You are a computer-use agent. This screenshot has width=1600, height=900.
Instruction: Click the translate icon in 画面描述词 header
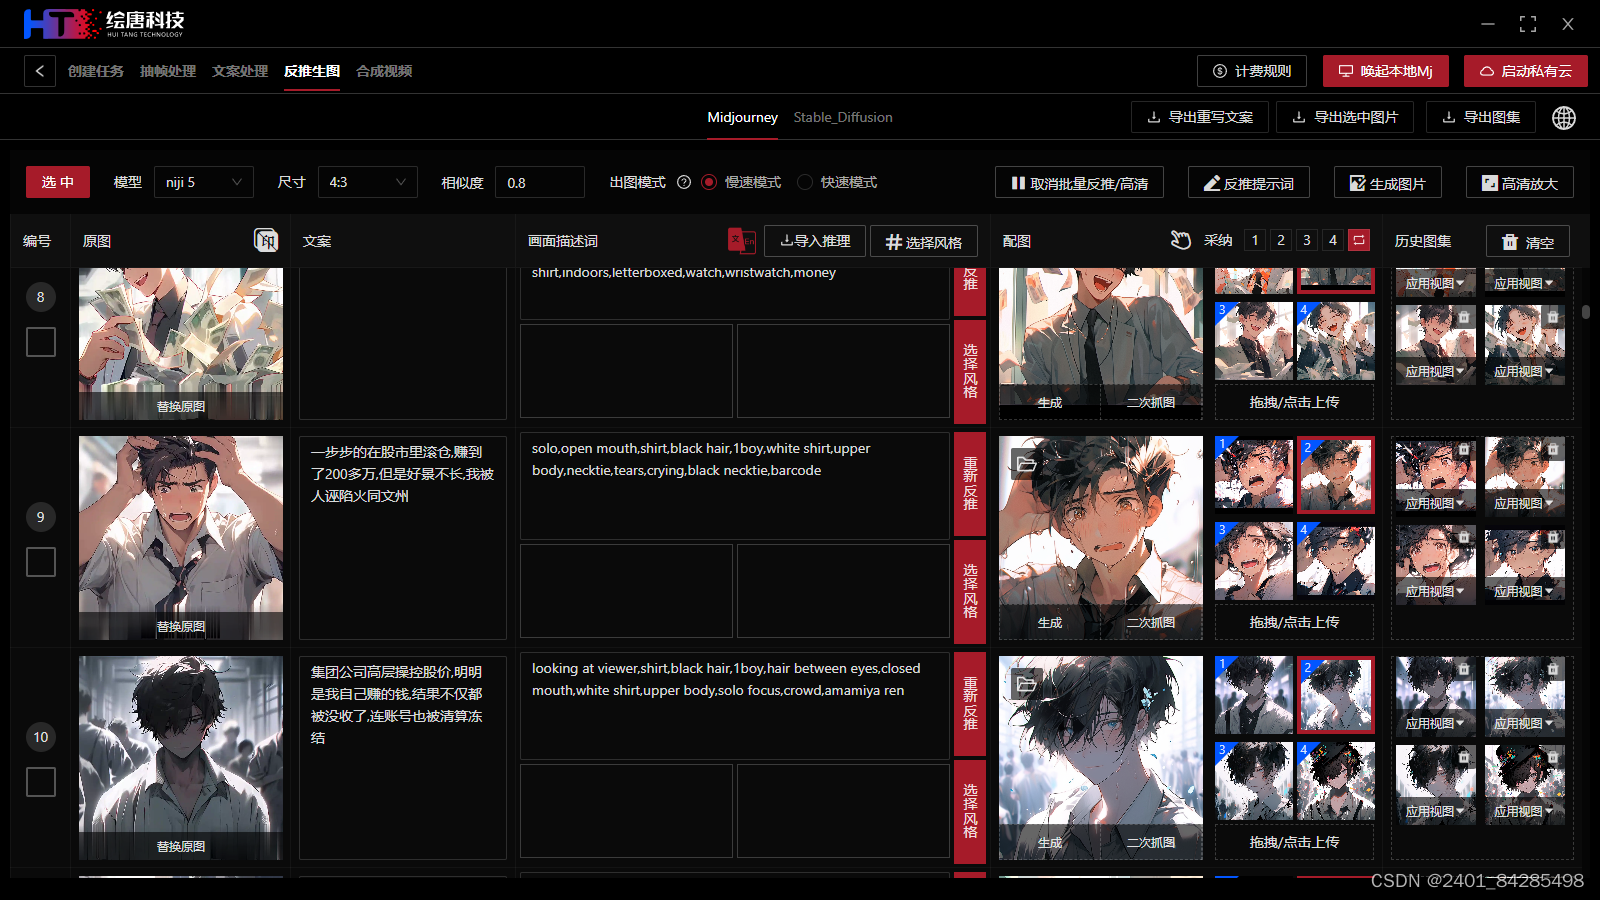[x=742, y=241]
